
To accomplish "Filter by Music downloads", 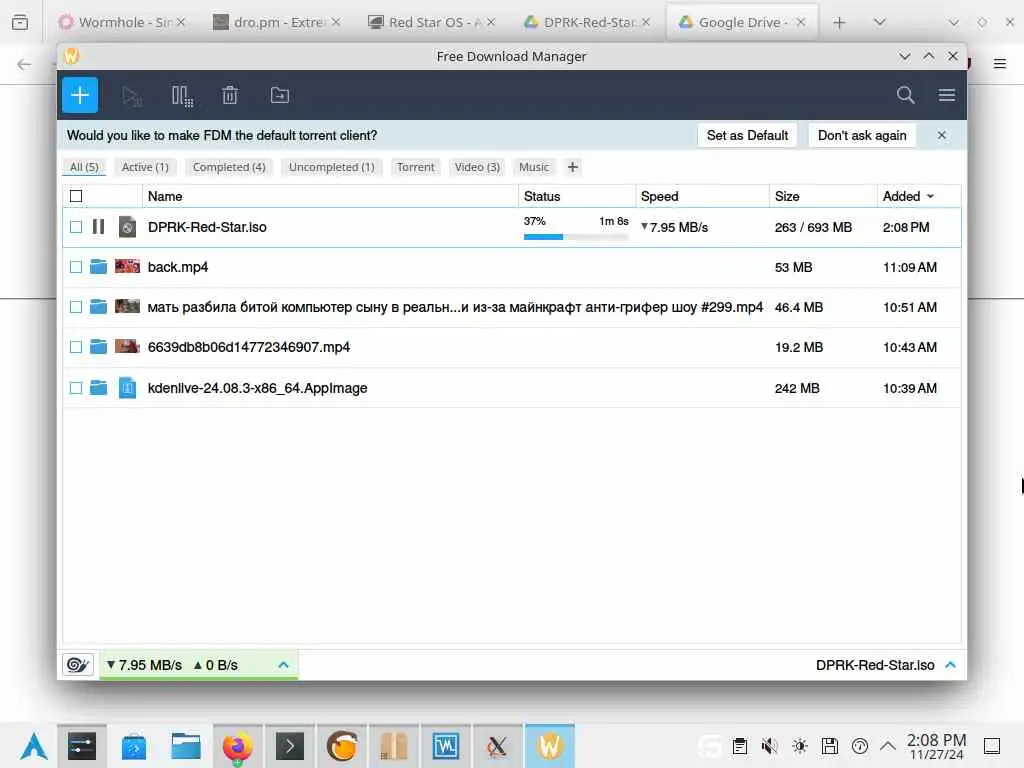I will click(x=534, y=167).
